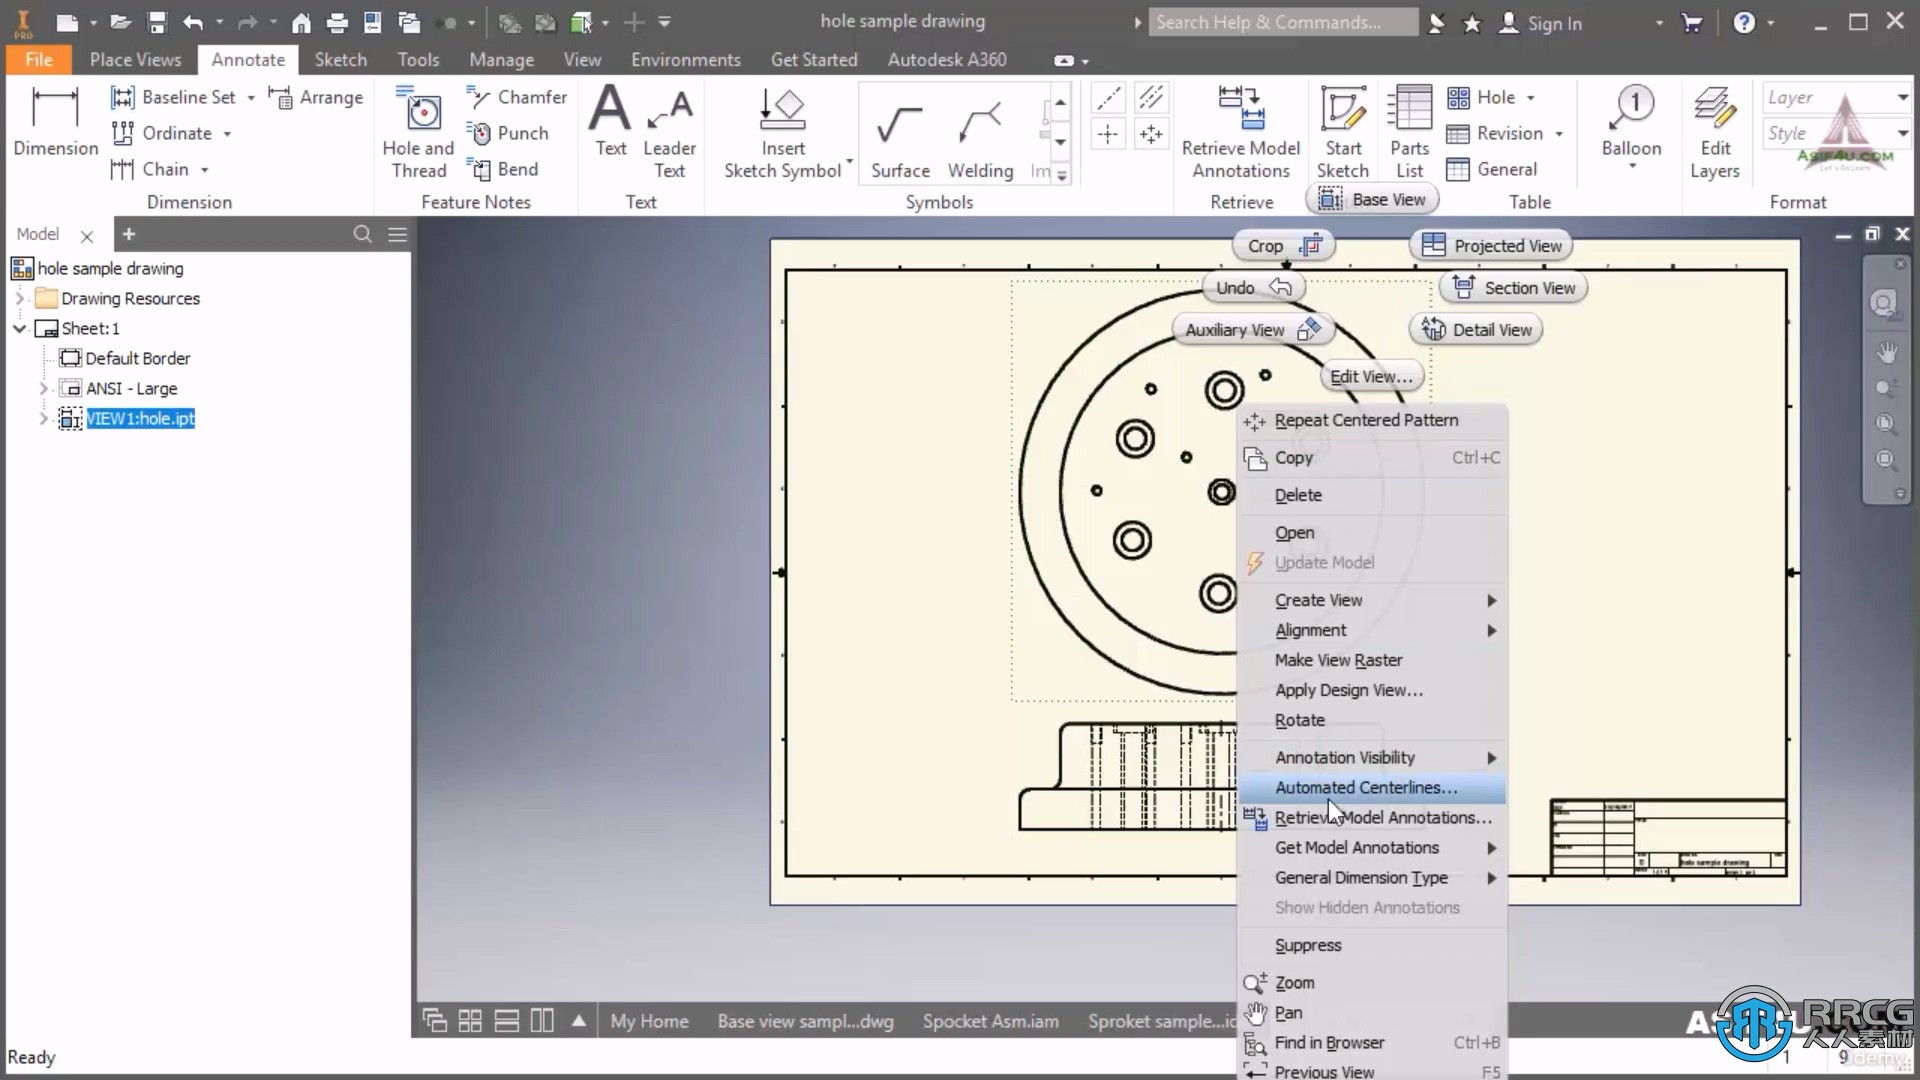Open the Tools ribbon tab

click(x=418, y=59)
